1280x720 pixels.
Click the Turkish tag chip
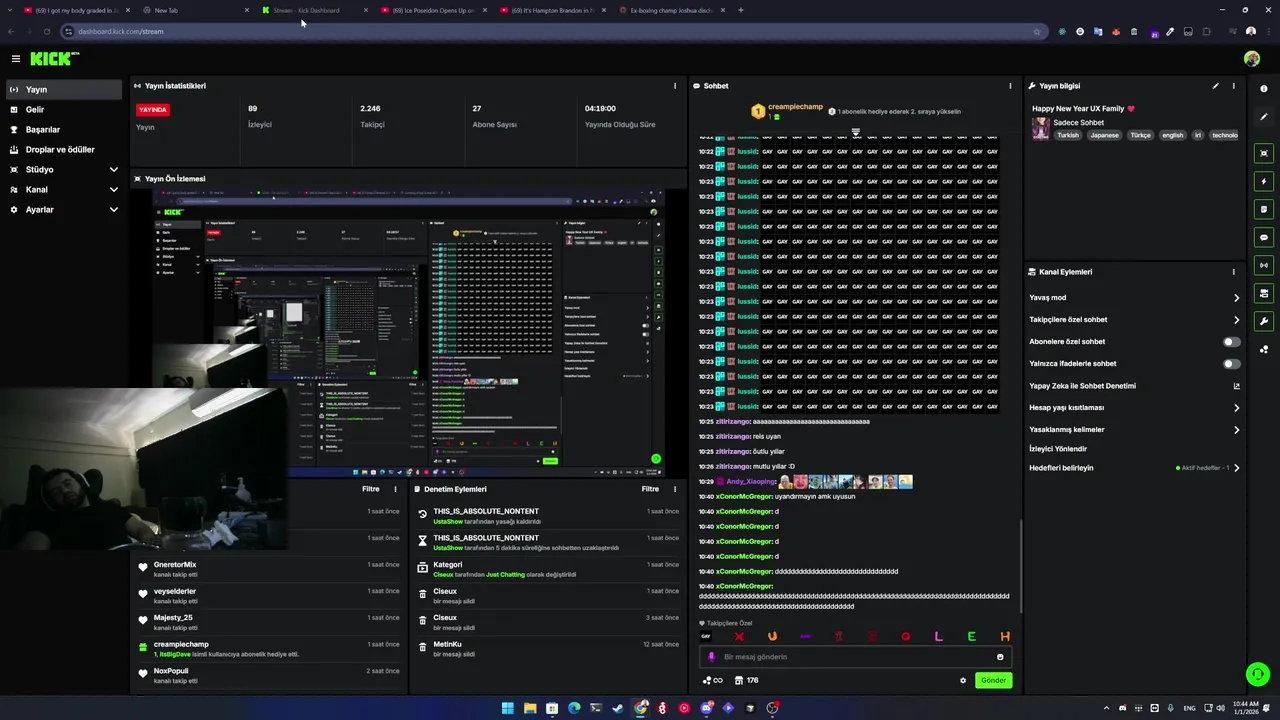1068,135
